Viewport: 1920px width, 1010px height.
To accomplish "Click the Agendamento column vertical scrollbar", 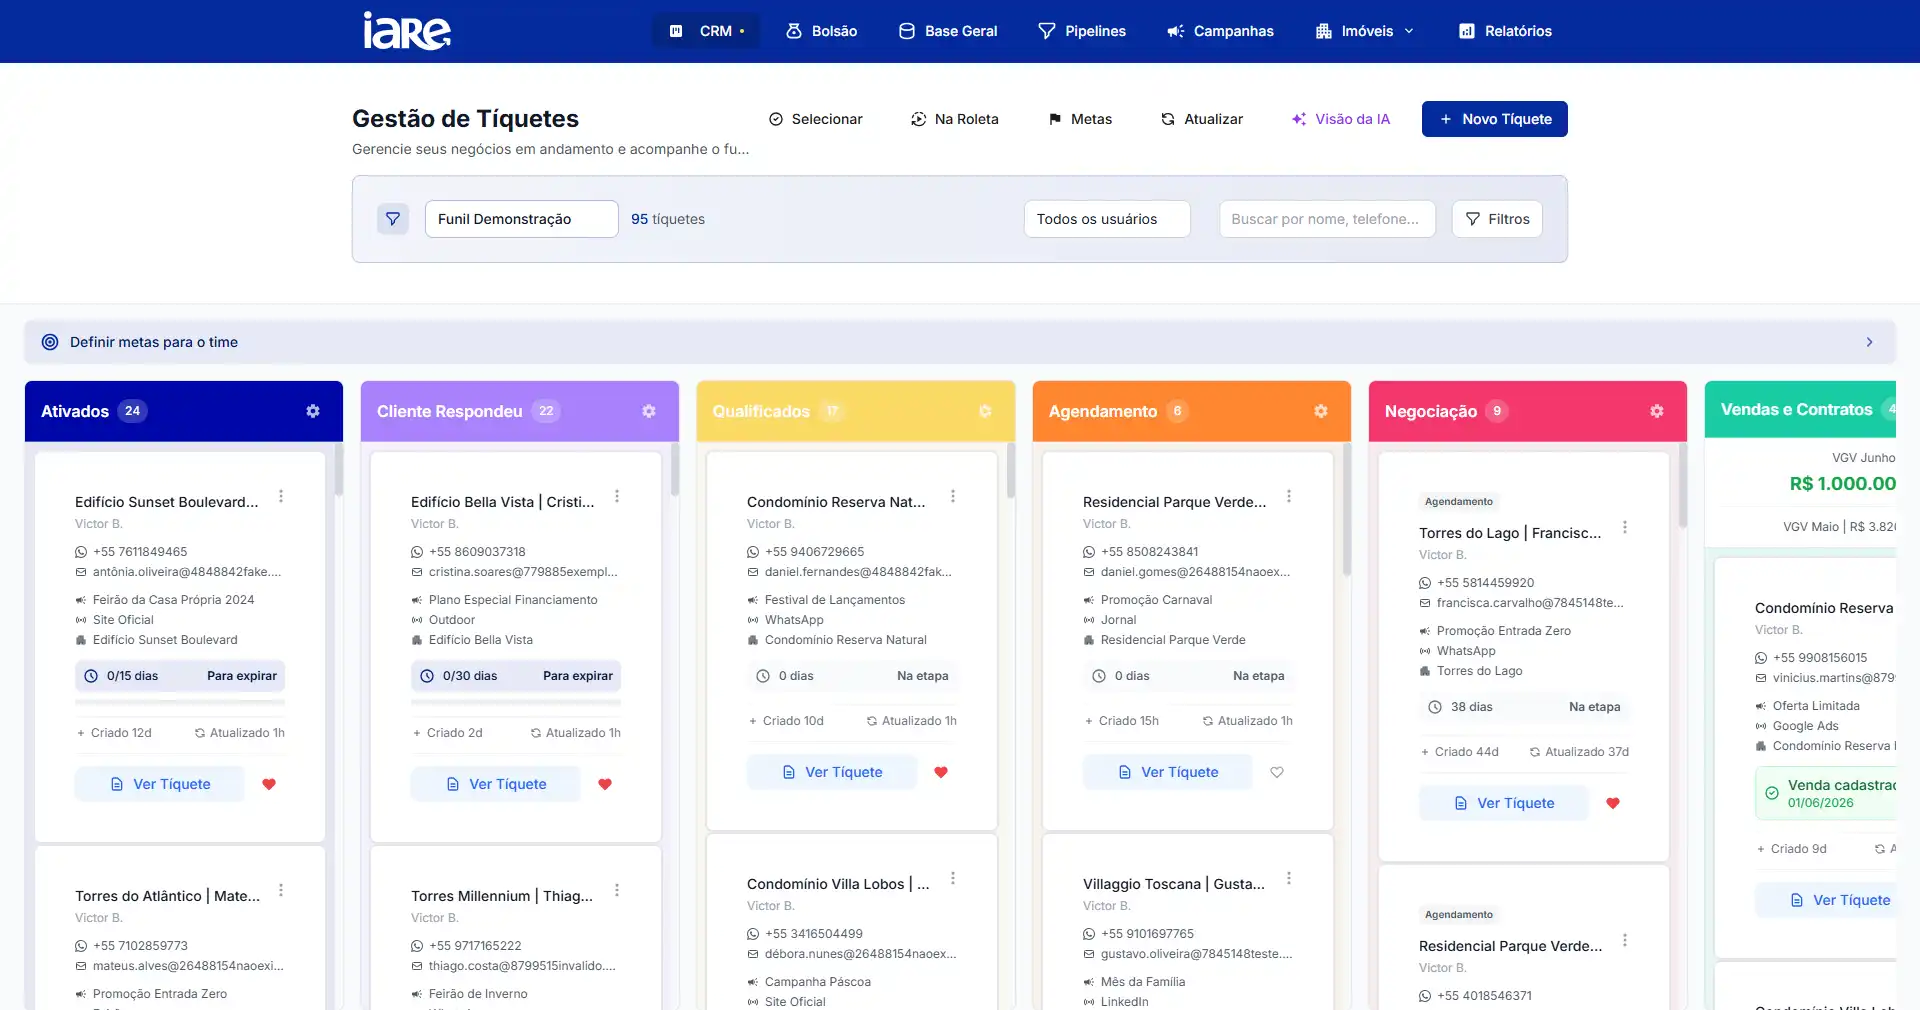I will click(1347, 510).
